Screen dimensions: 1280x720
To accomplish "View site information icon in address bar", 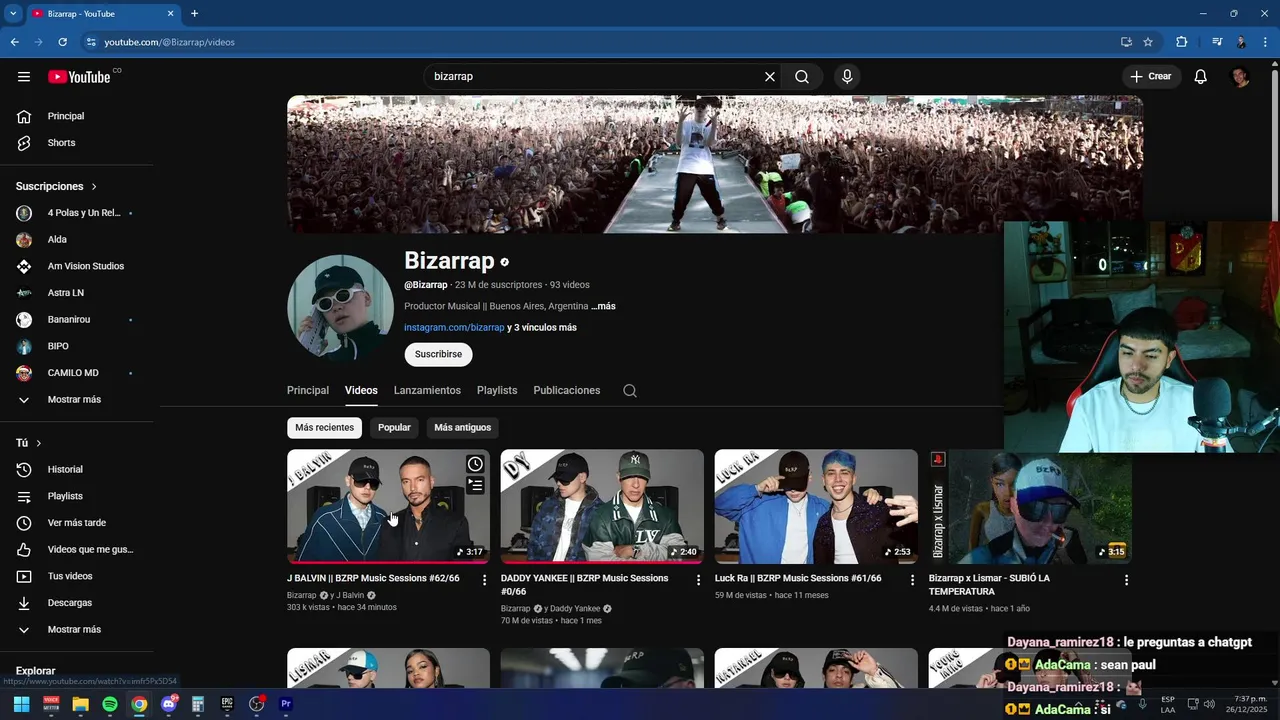I will 91,42.
